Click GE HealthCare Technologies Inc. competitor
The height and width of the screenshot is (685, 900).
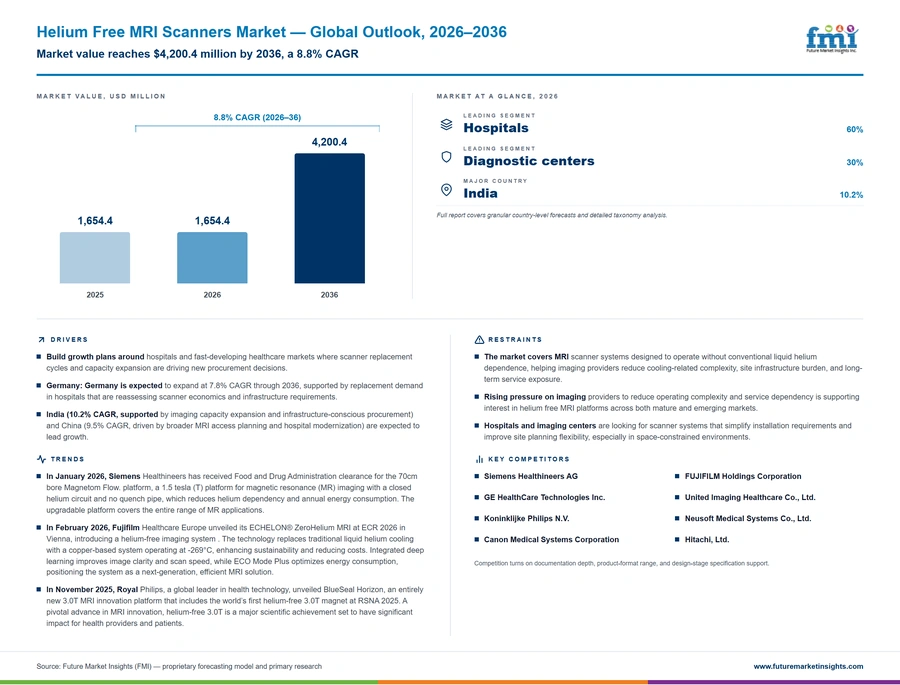point(544,498)
